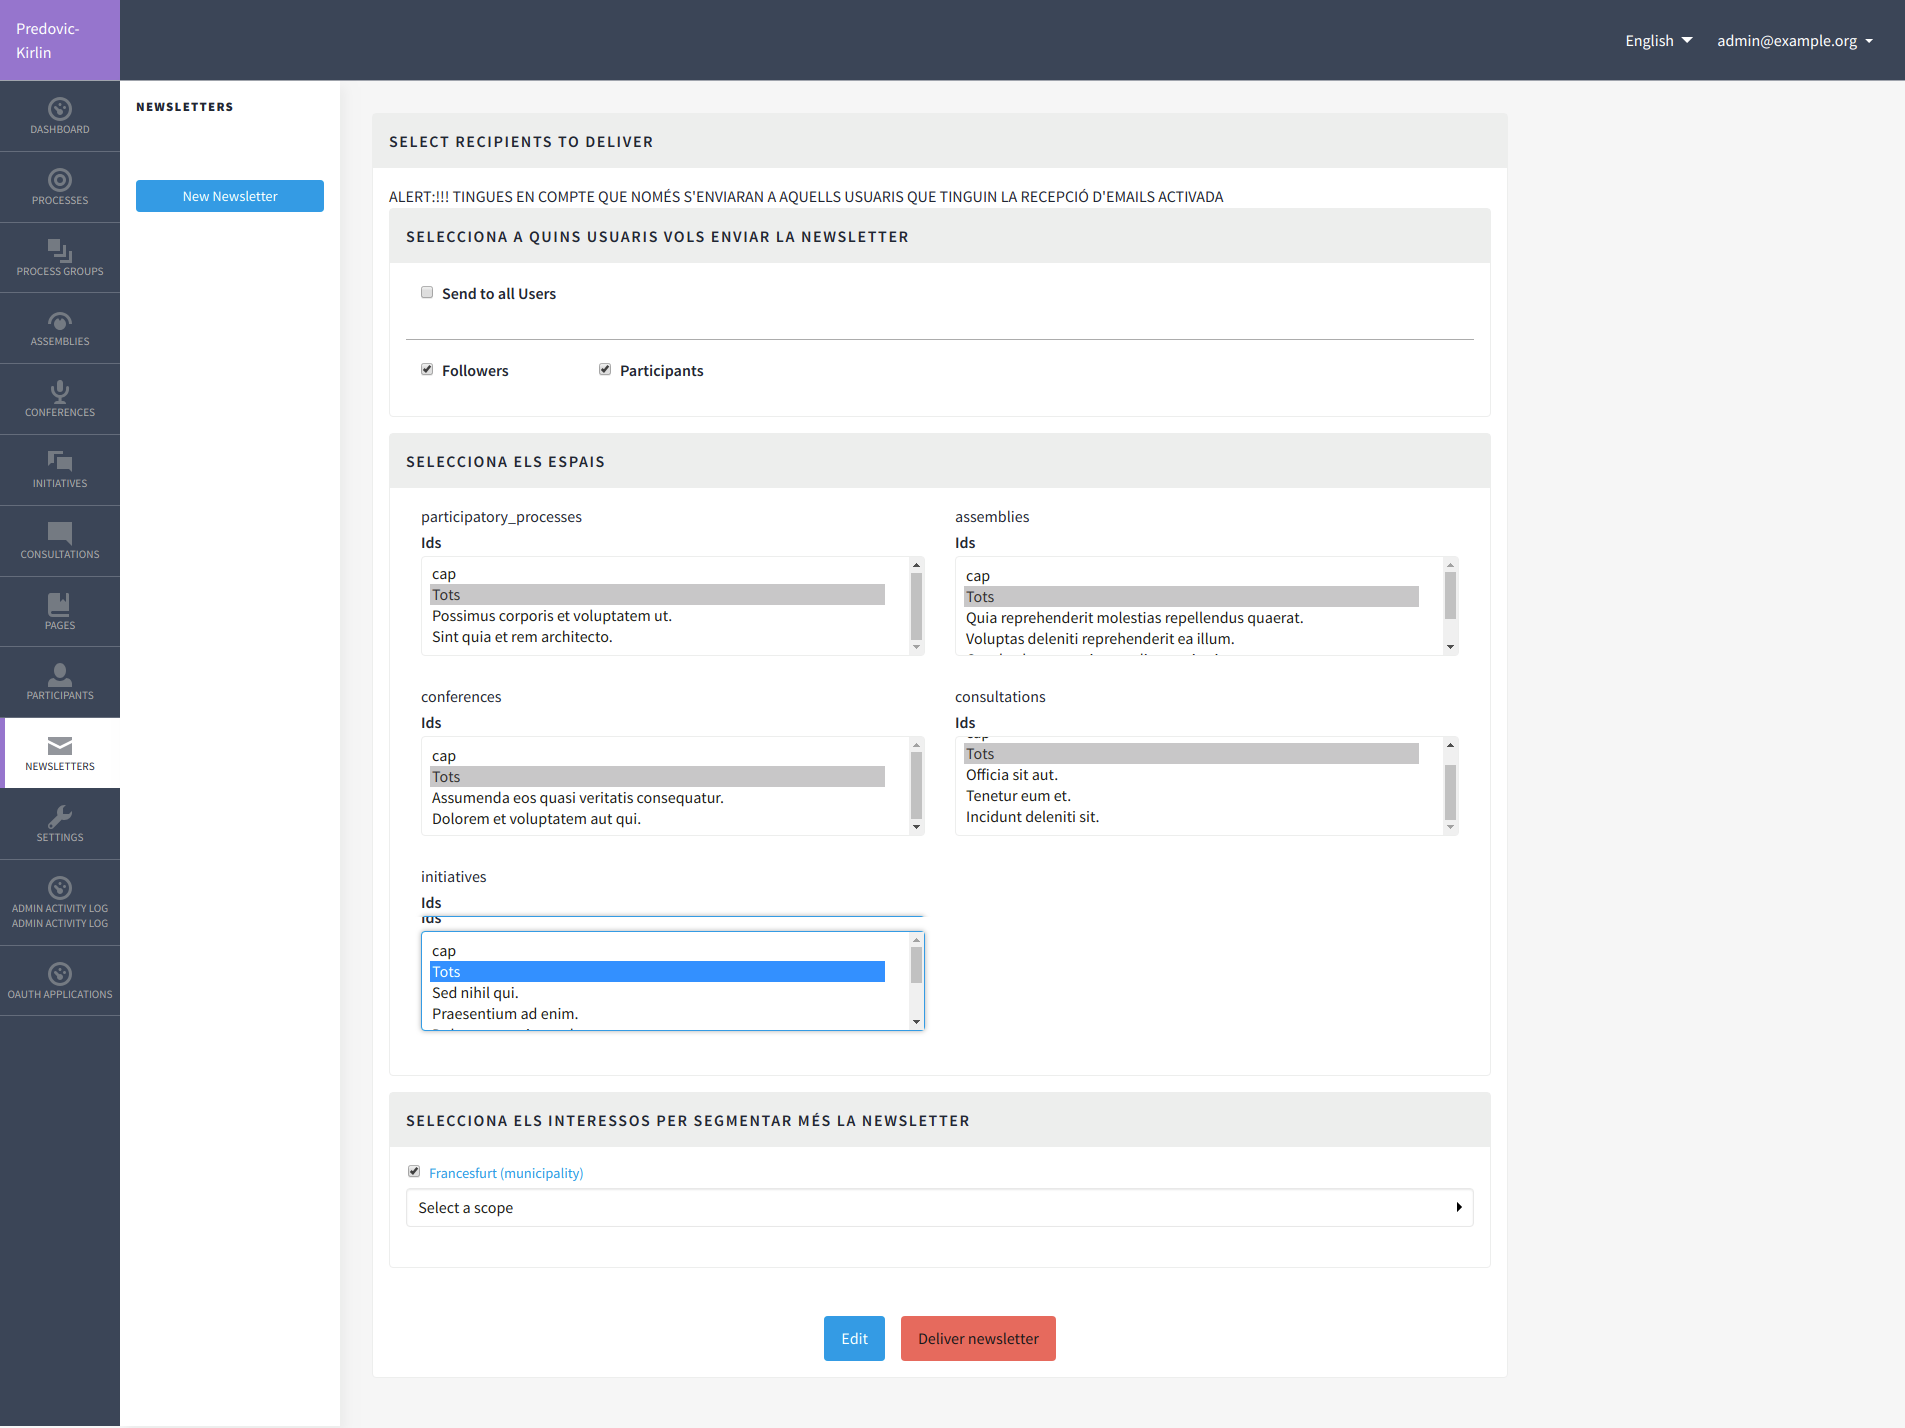Click the New Newsletter button
Image resolution: width=1905 pixels, height=1428 pixels.
tap(230, 196)
